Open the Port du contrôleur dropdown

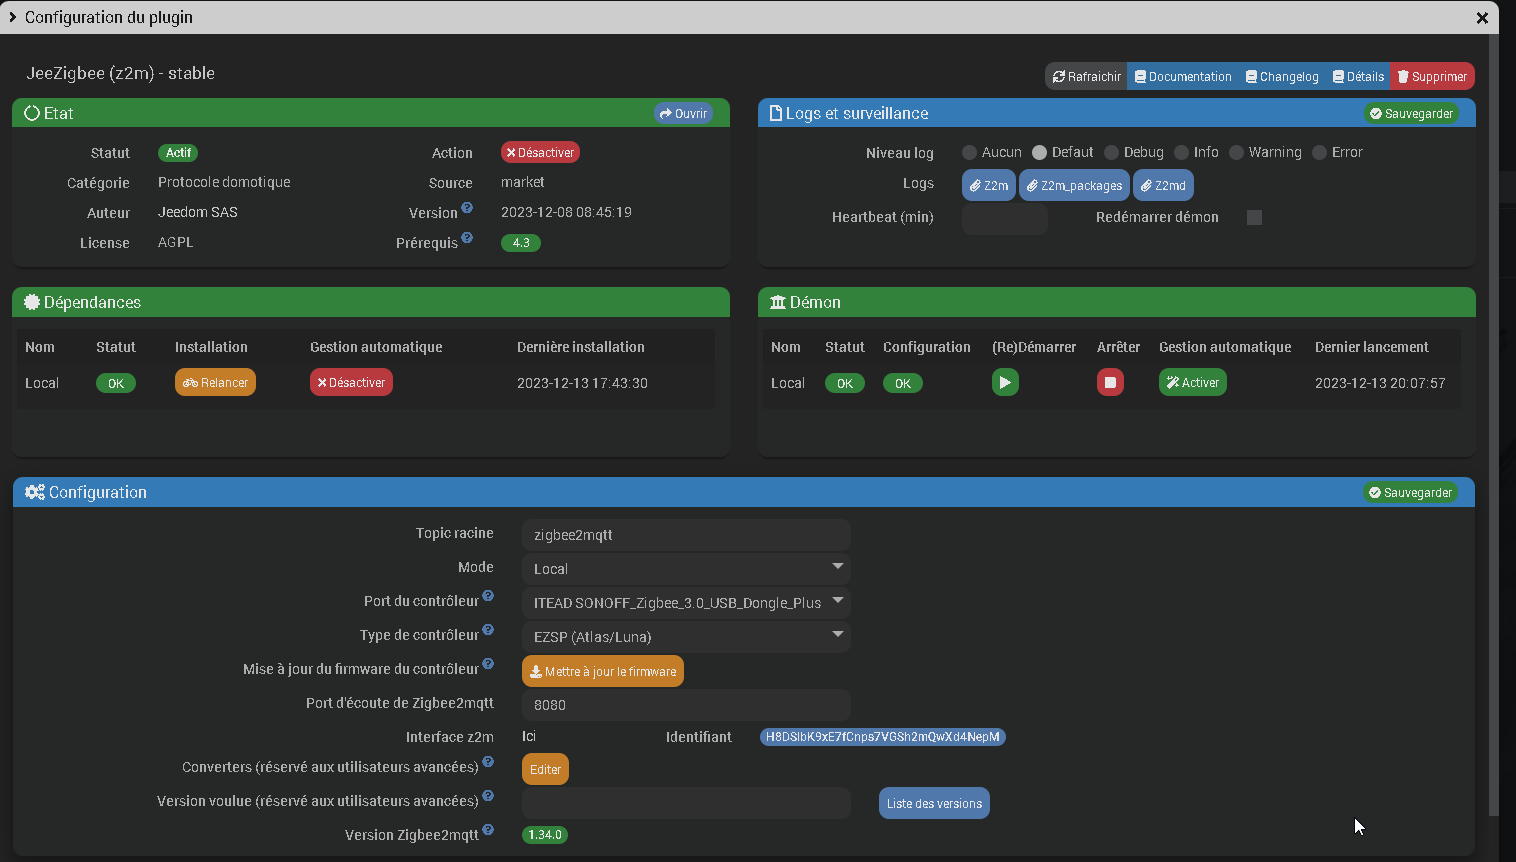point(686,603)
